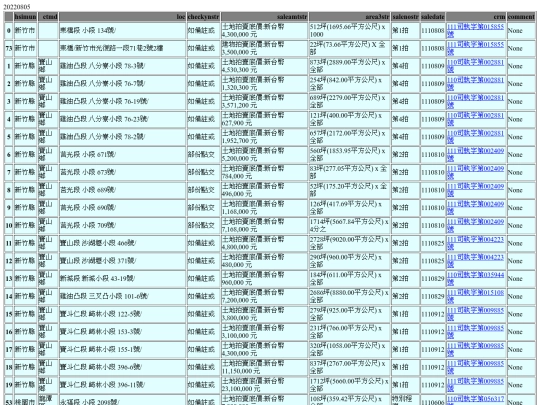The width and height of the screenshot is (540, 405).
Task: Select the amount cell containing '3,500,000 元'
Action: tap(264, 48)
